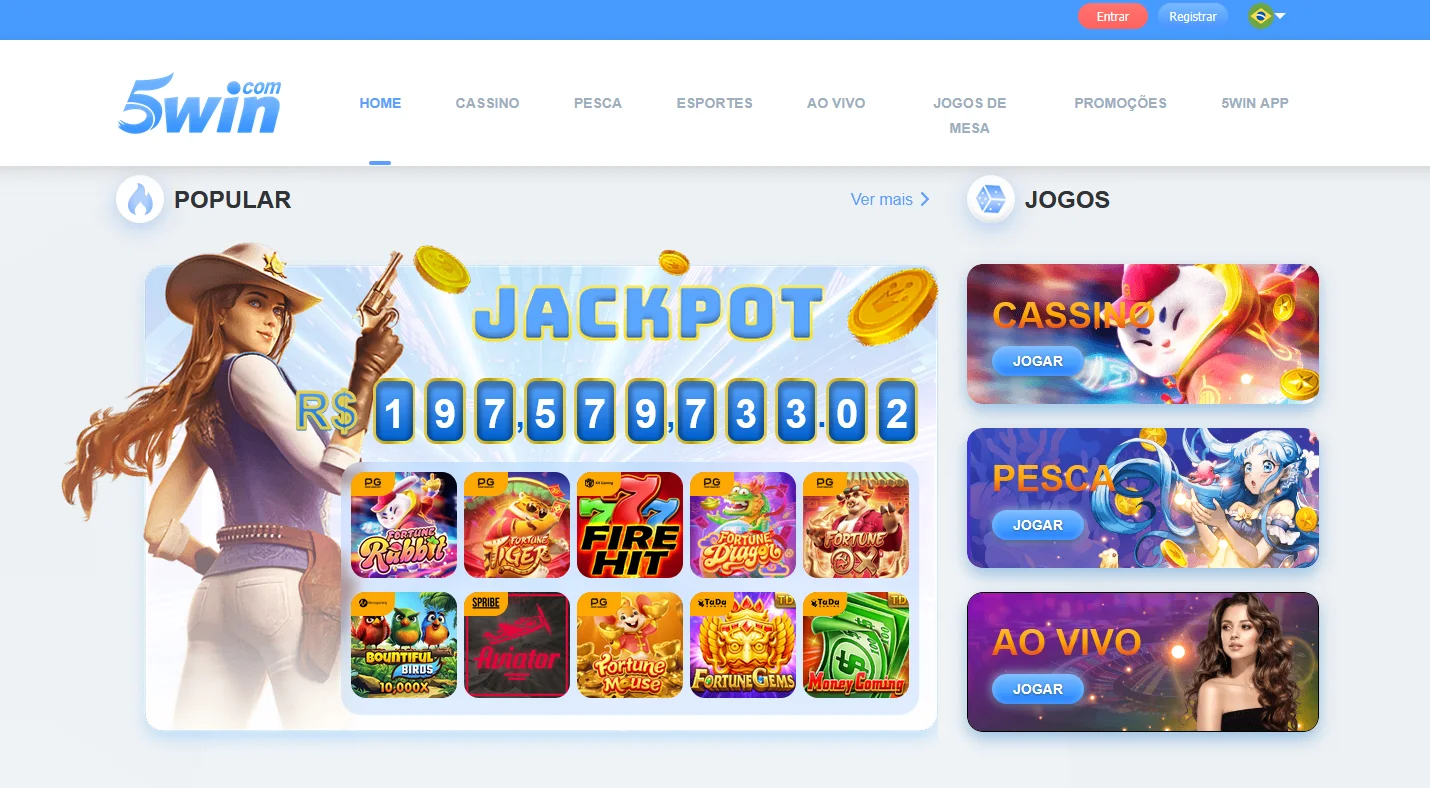Play the Fortune Ox game tile

pyautogui.click(x=856, y=525)
